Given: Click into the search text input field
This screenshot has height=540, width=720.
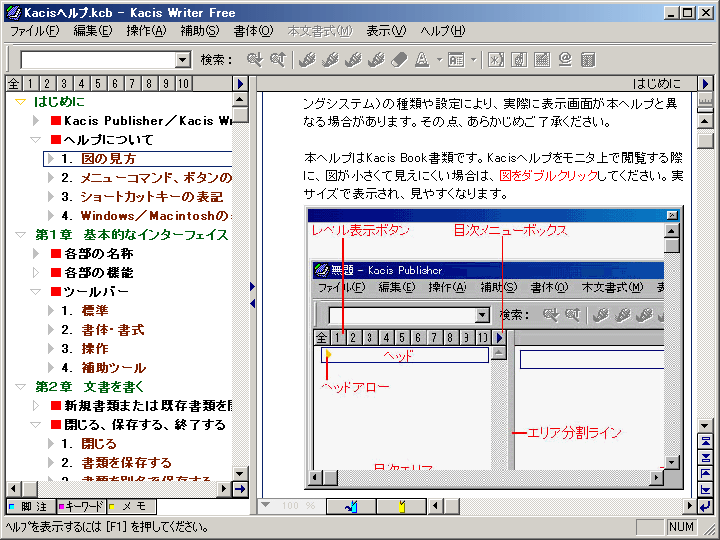Looking at the screenshot, I should click(x=98, y=60).
